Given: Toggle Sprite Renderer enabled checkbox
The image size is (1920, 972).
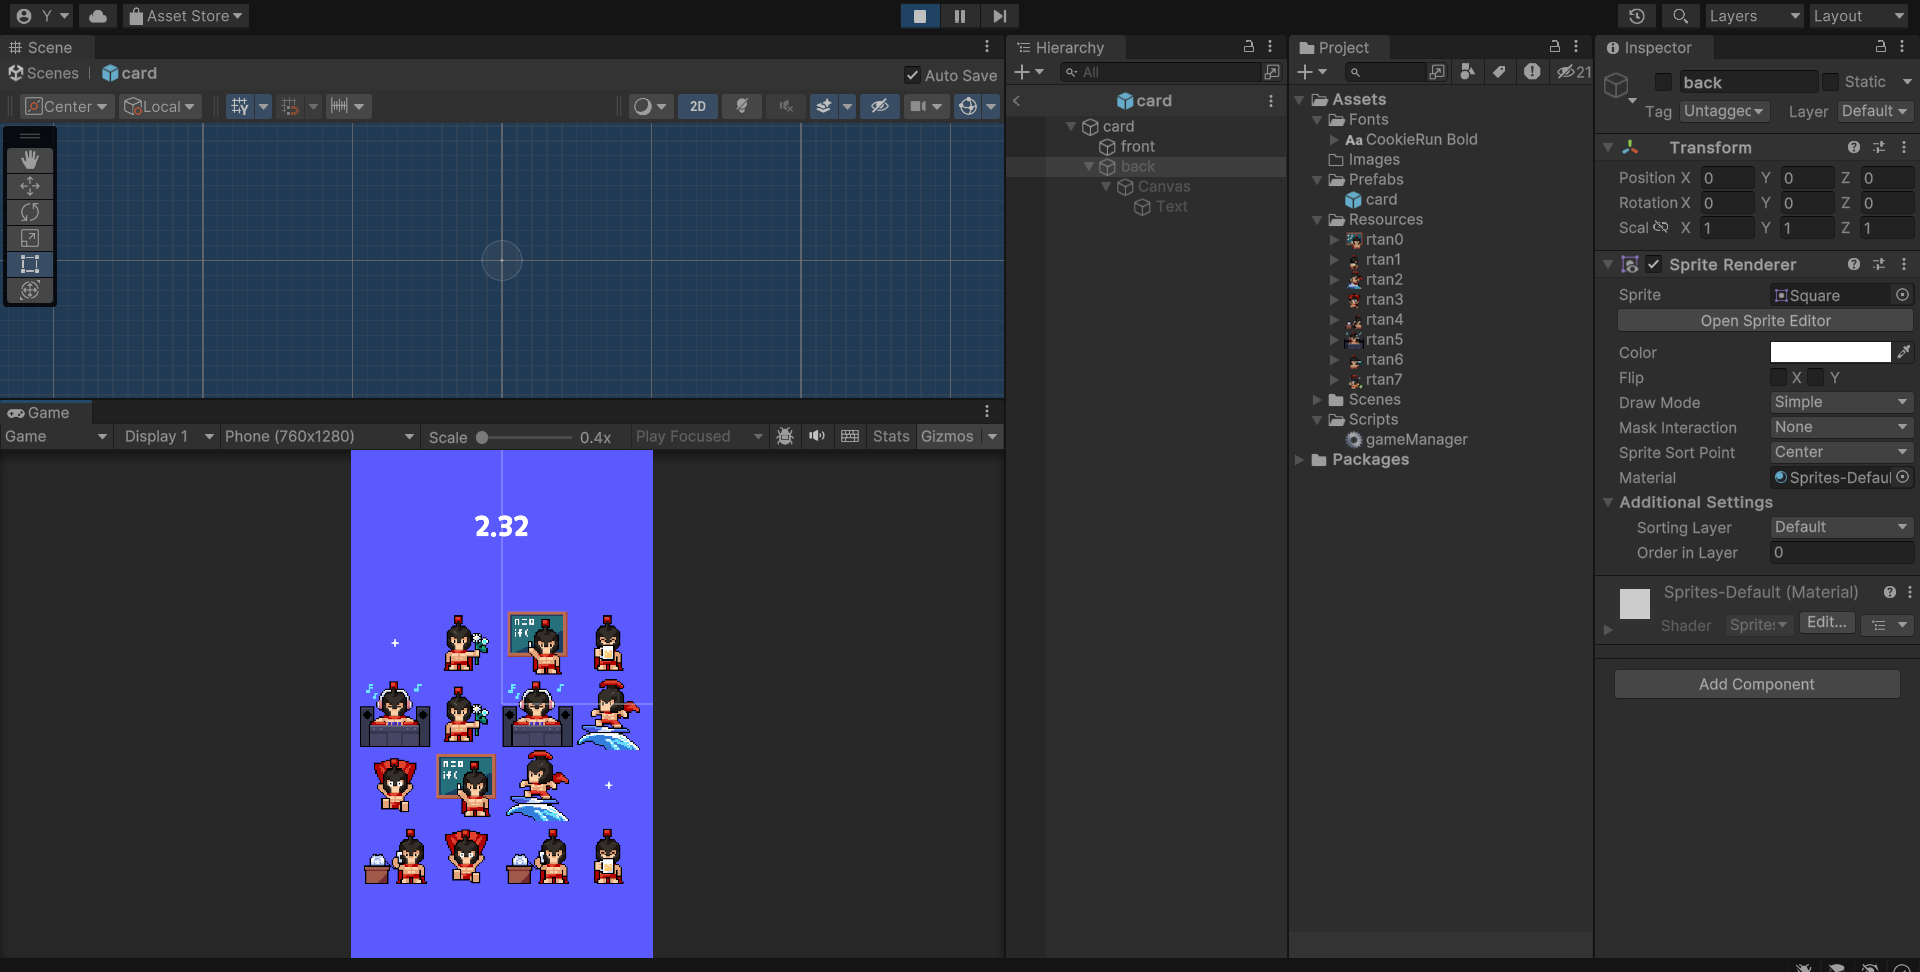Looking at the screenshot, I should pos(1654,264).
